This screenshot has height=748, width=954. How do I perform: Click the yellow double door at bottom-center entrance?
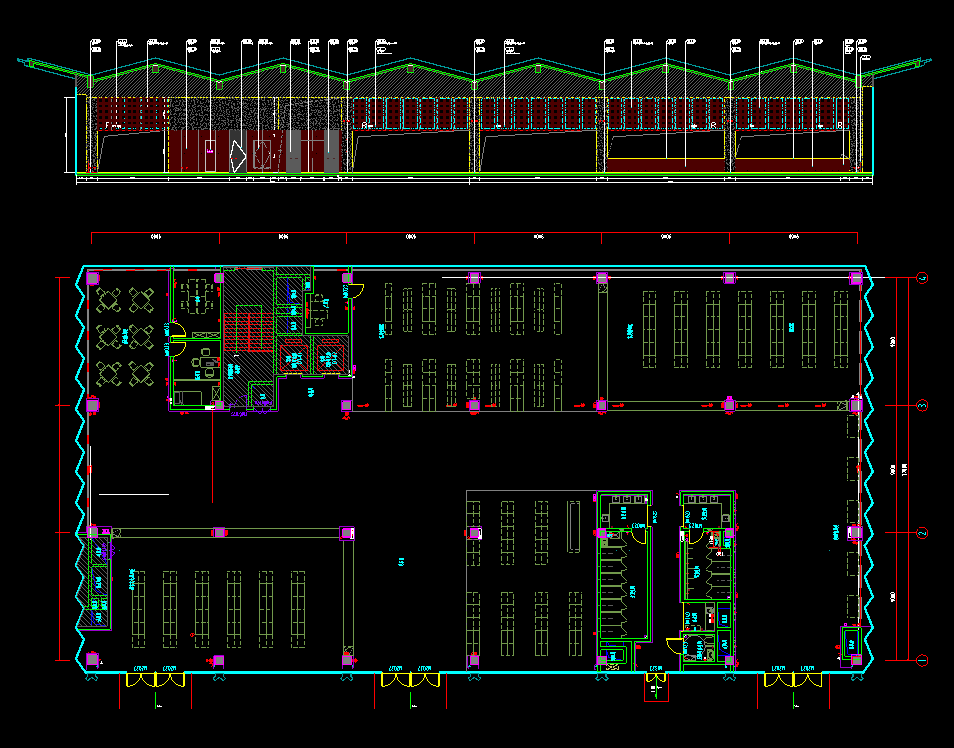[410, 680]
